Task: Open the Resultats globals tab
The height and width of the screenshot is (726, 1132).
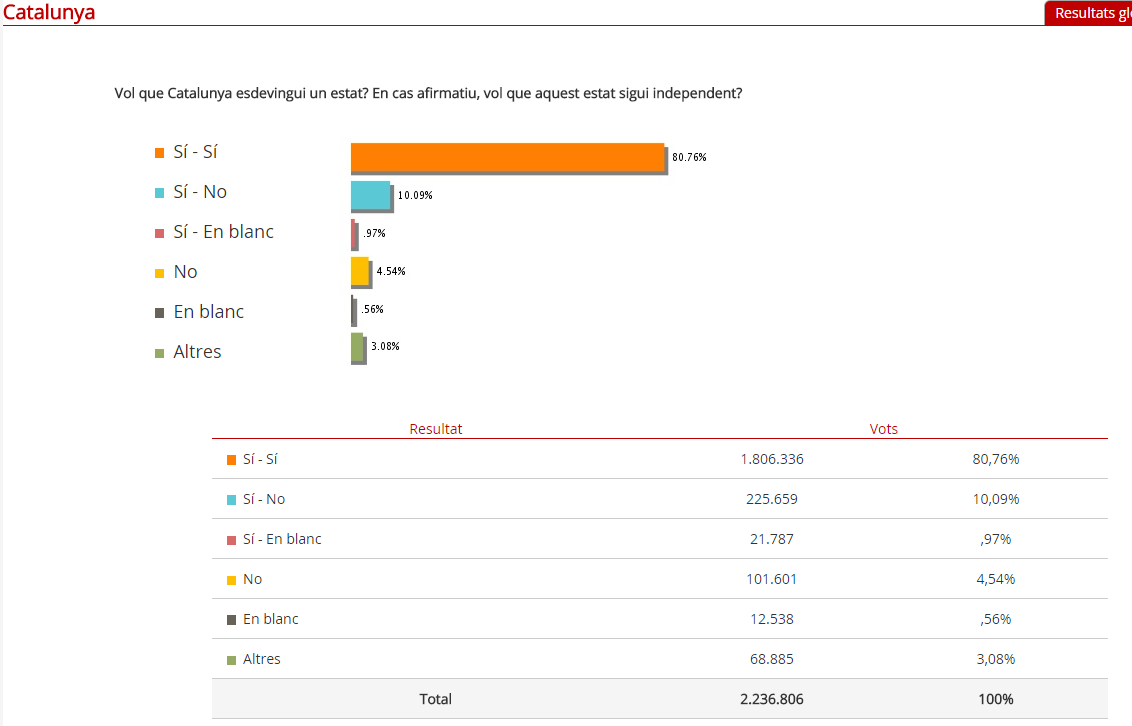Action: pyautogui.click(x=1090, y=13)
